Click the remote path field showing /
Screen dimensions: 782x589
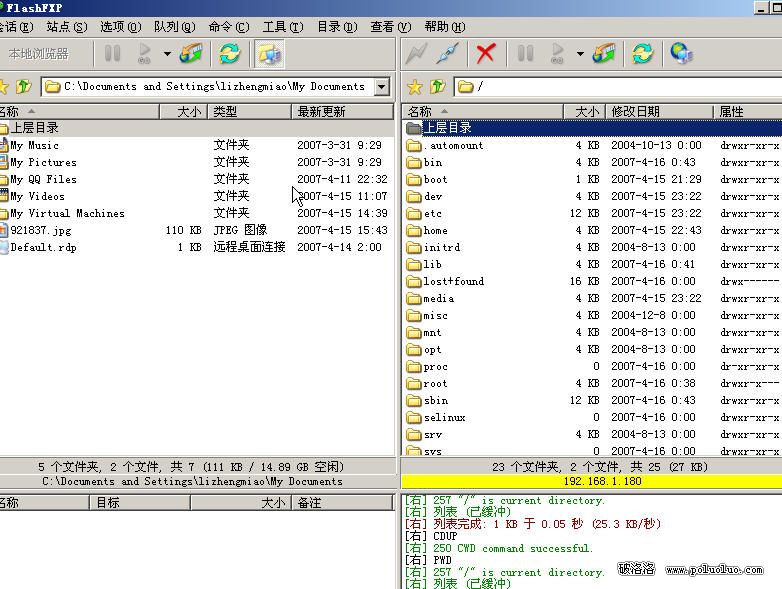pos(618,87)
